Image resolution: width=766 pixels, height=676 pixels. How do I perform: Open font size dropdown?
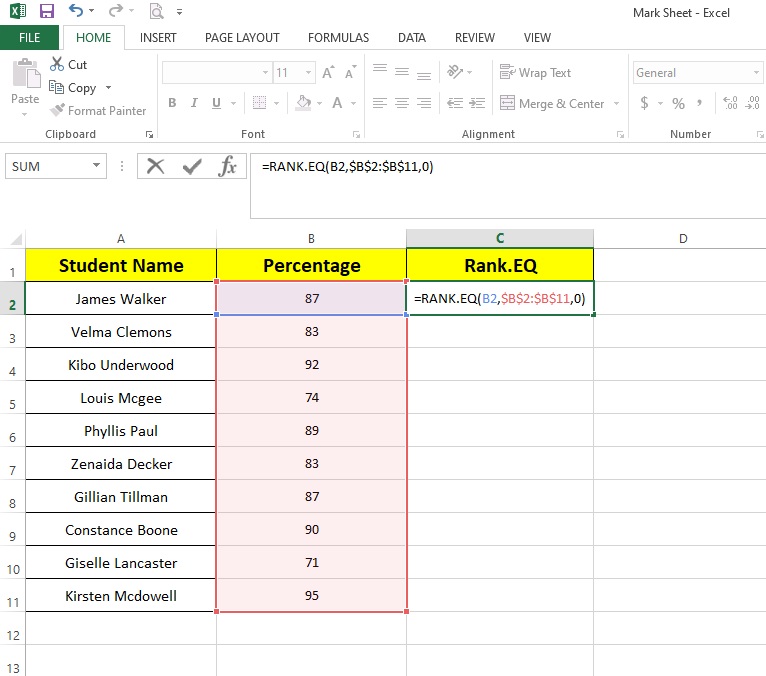pyautogui.click(x=309, y=73)
